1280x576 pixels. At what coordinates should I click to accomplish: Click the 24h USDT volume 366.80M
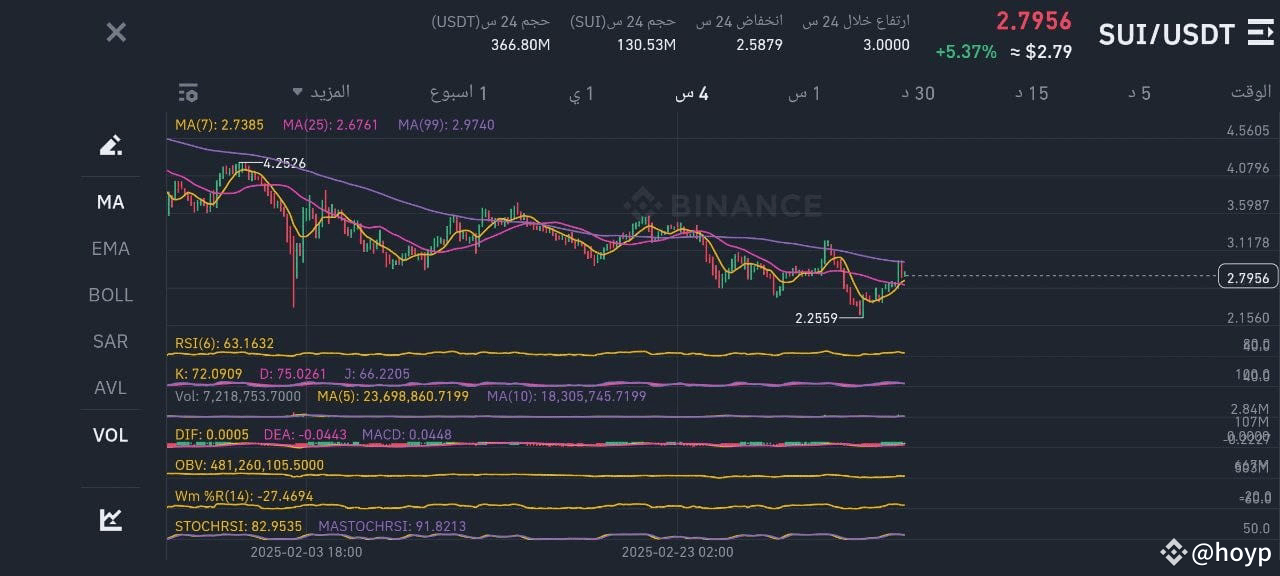pos(521,44)
